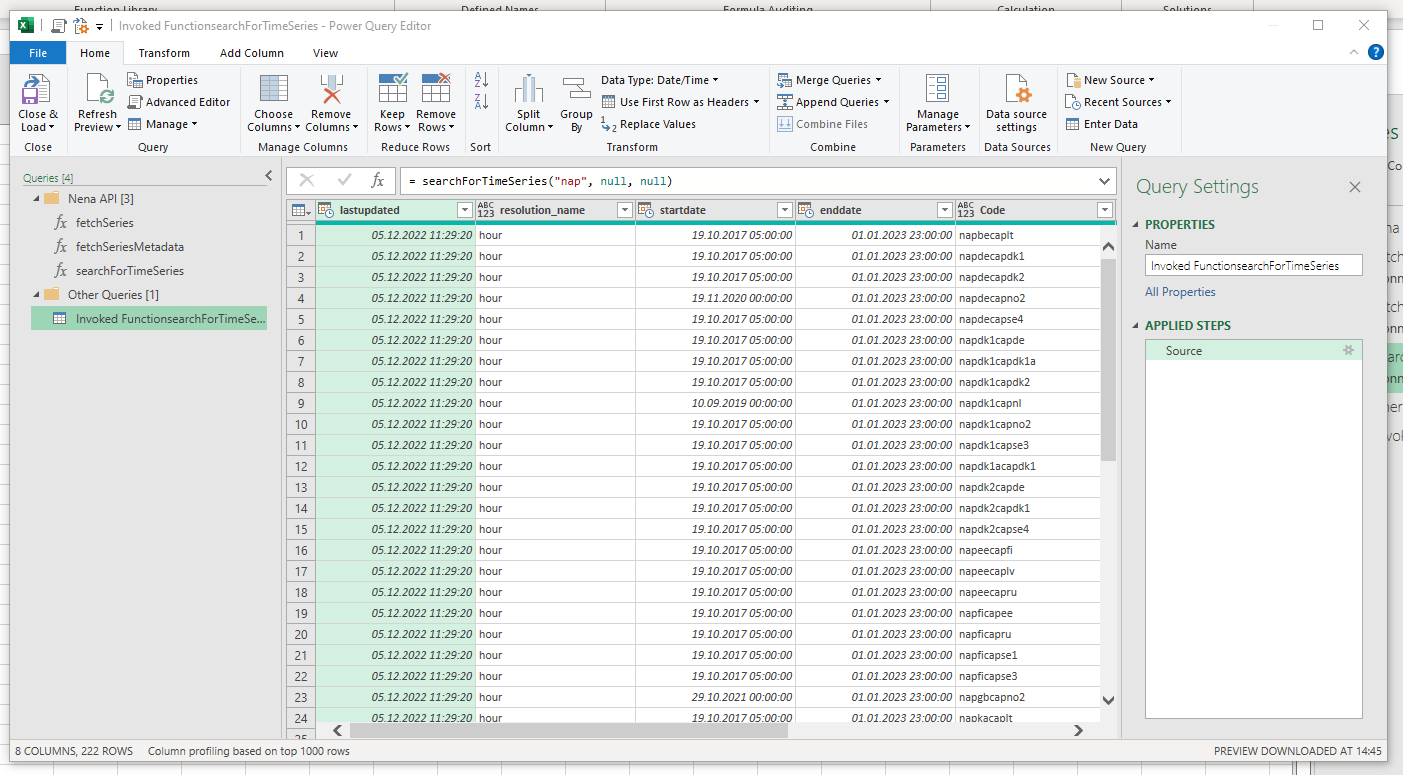Select the fetchSeriesMetadata function query

pos(130,247)
